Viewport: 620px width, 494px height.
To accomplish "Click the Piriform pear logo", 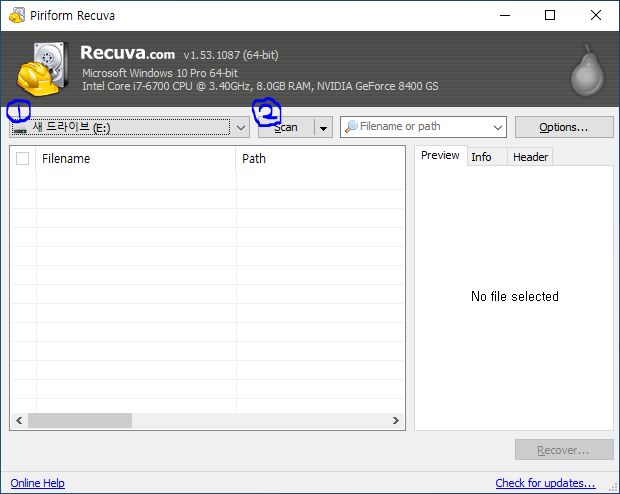I will pos(587,70).
